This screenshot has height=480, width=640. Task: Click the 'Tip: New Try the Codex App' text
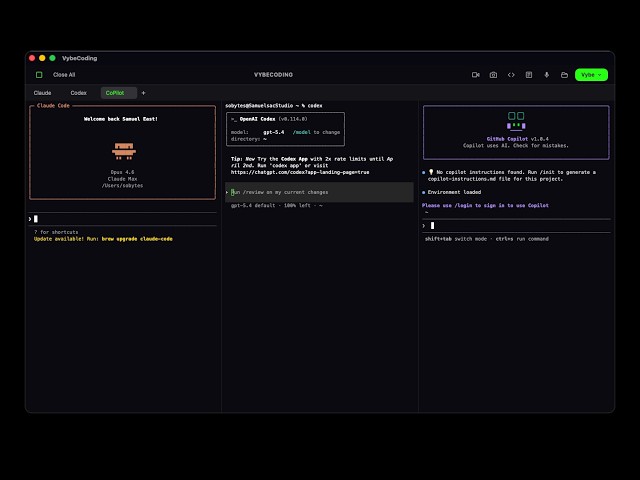point(312,162)
